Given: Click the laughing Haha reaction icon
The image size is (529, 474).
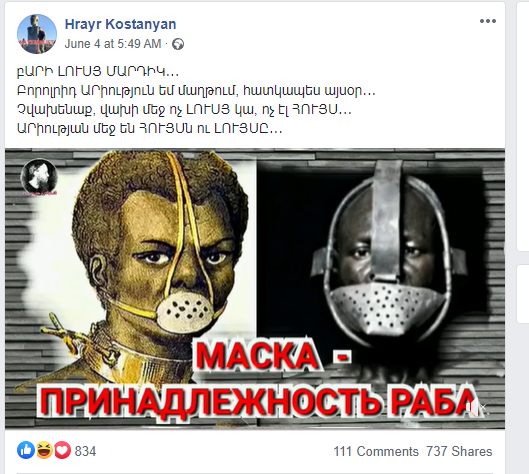Looking at the screenshot, I should [x=44, y=450].
